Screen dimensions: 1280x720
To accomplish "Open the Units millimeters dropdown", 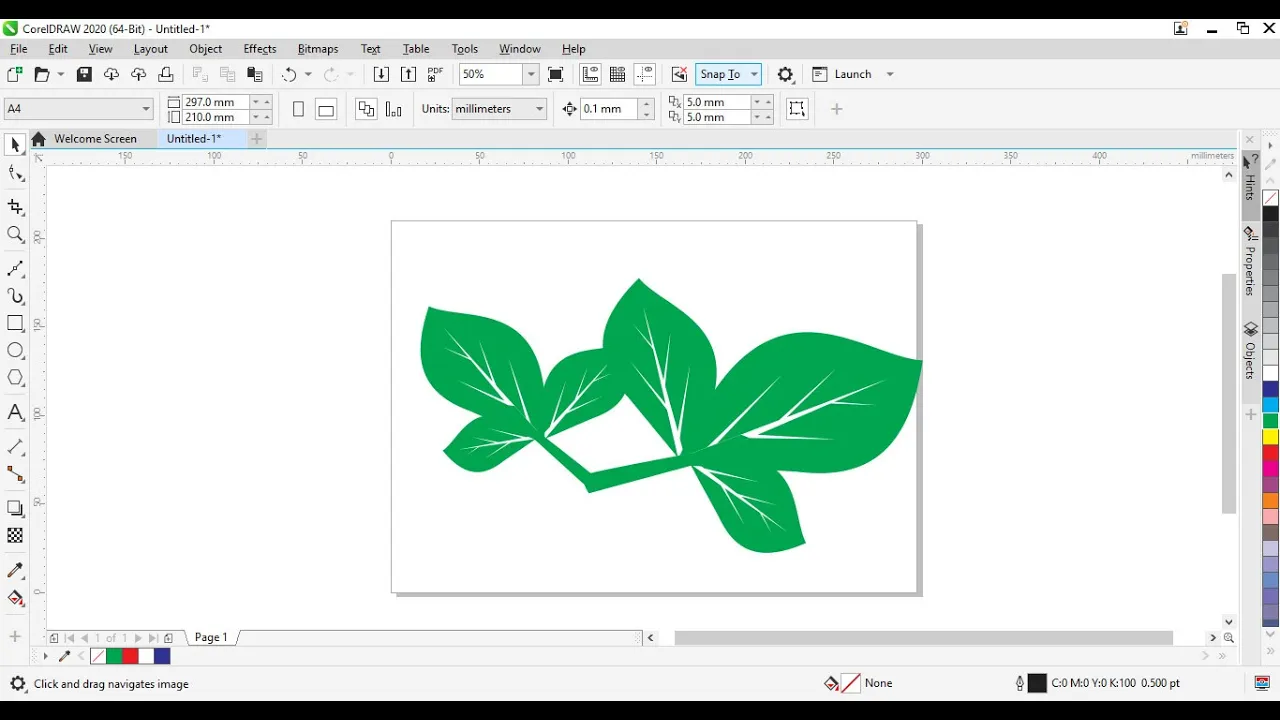I will pyautogui.click(x=540, y=108).
